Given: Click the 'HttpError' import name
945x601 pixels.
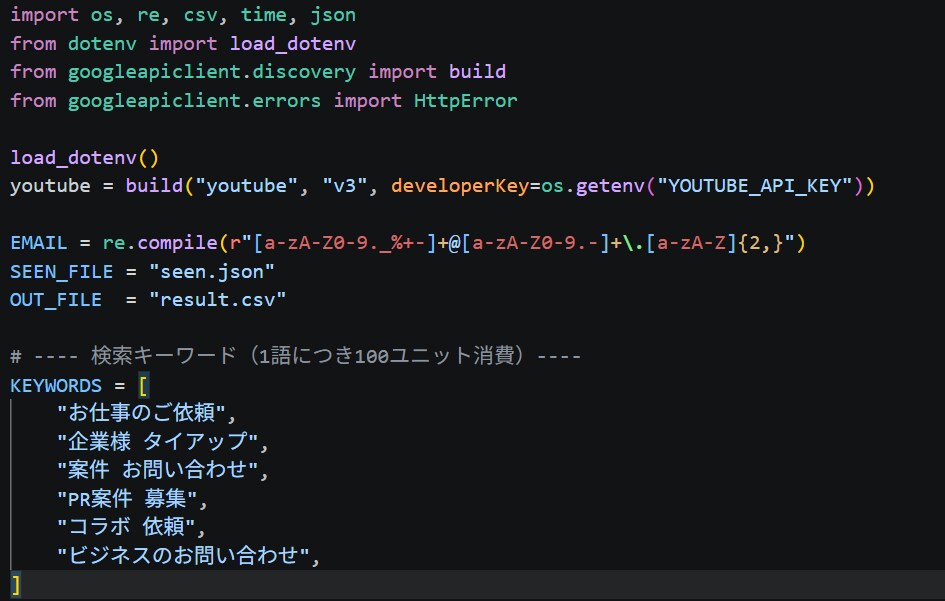Looking at the screenshot, I should (x=465, y=100).
